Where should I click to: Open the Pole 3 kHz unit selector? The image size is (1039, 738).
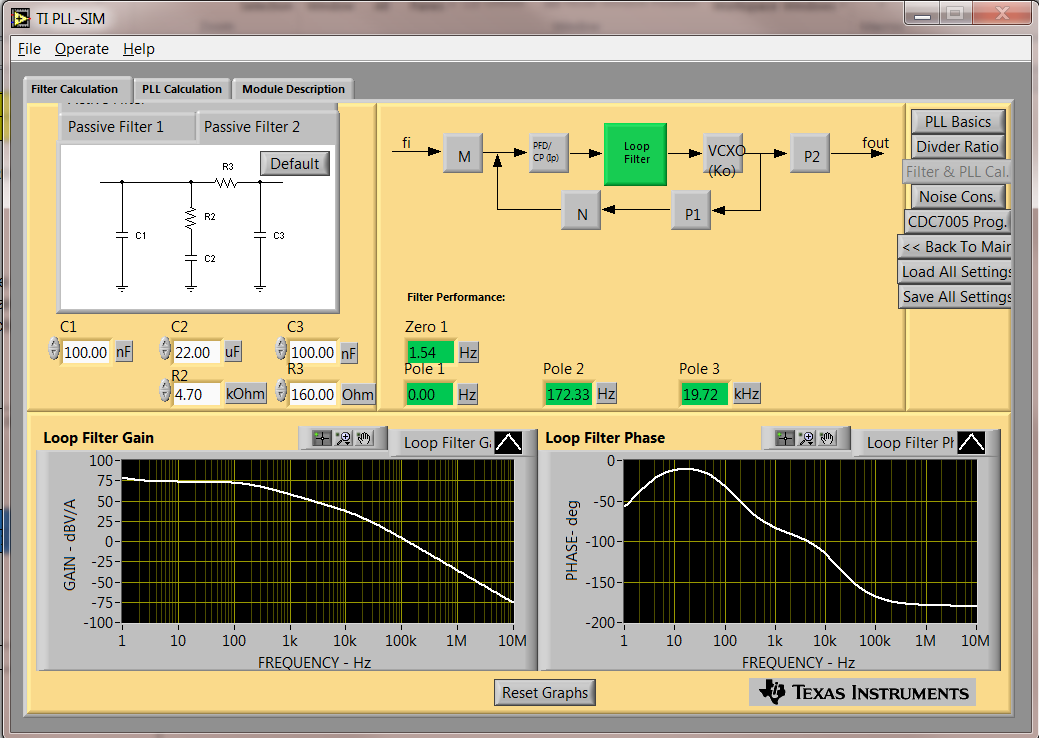tap(746, 394)
